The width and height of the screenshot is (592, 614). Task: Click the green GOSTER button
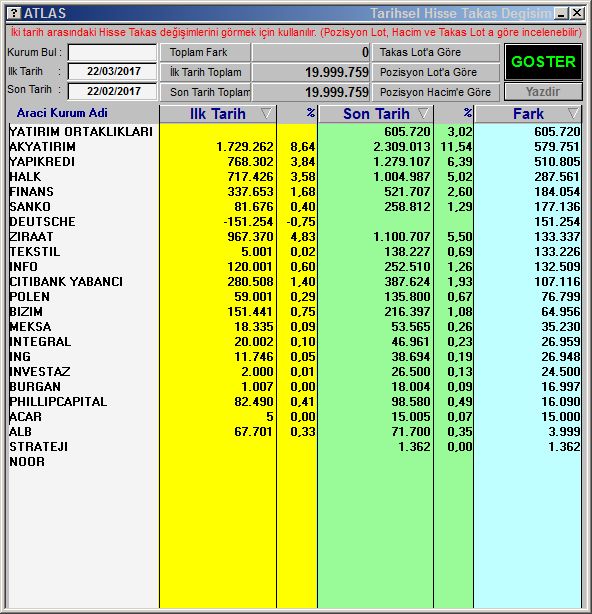(543, 62)
